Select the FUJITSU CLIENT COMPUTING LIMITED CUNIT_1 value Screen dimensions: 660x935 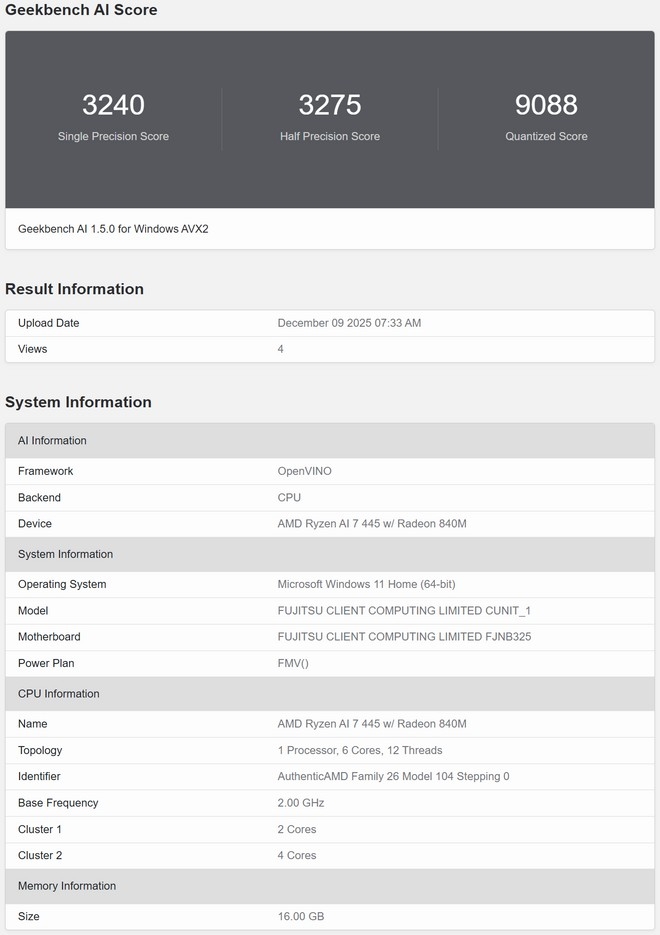coord(404,611)
